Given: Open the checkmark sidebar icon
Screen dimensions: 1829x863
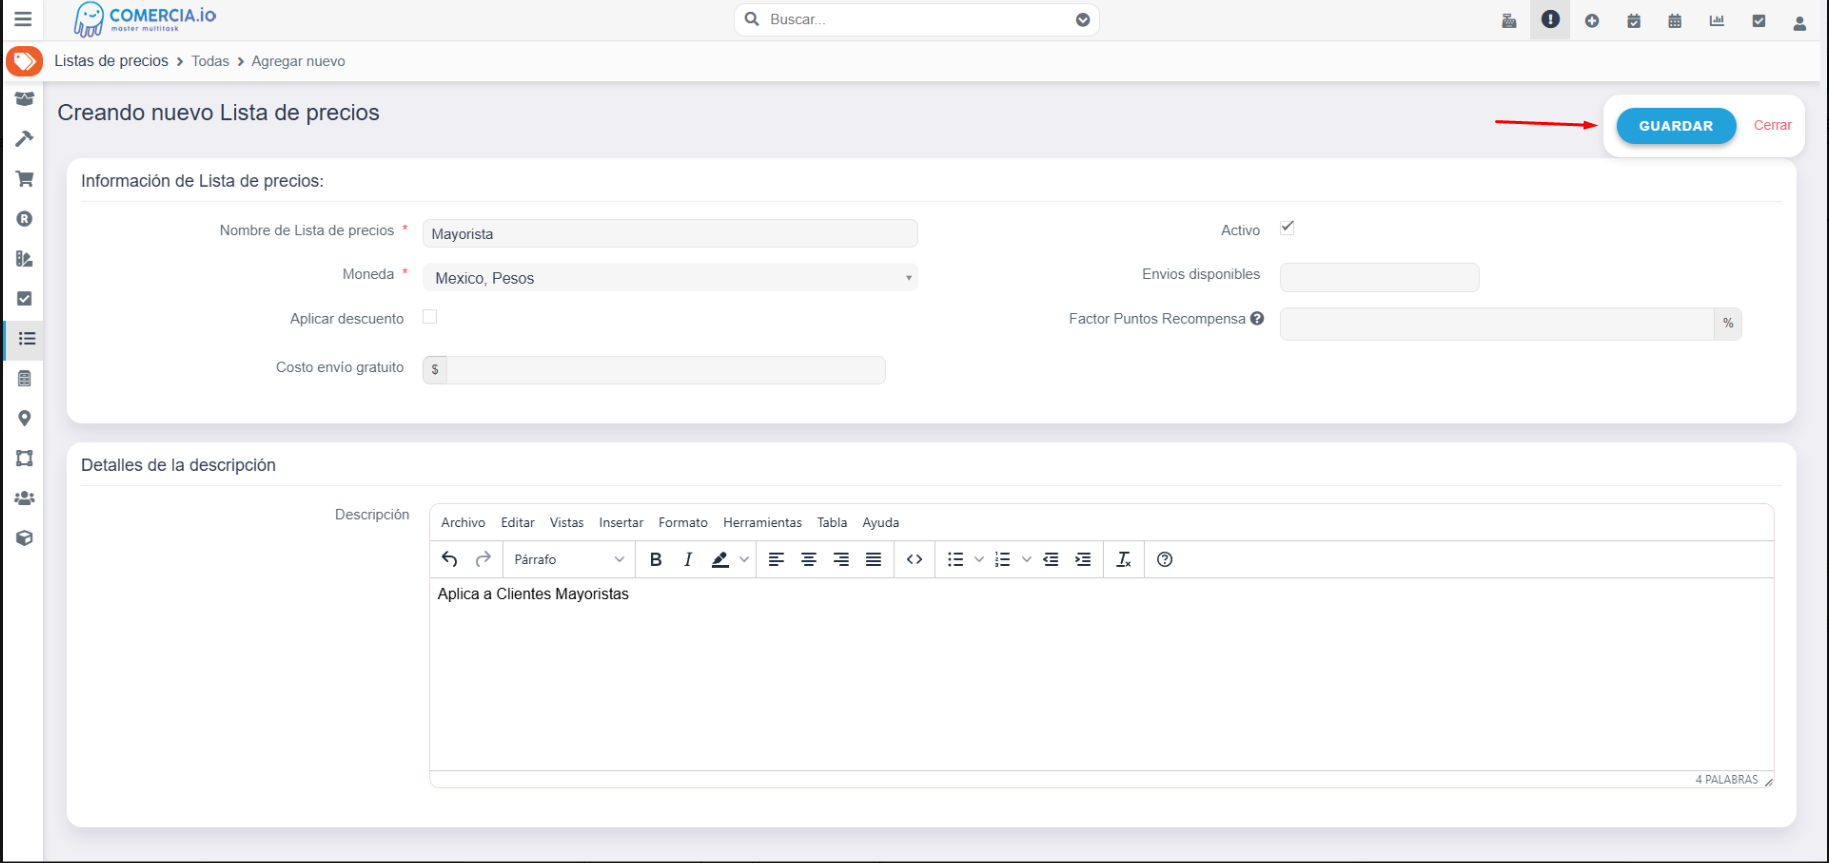Looking at the screenshot, I should coord(25,299).
